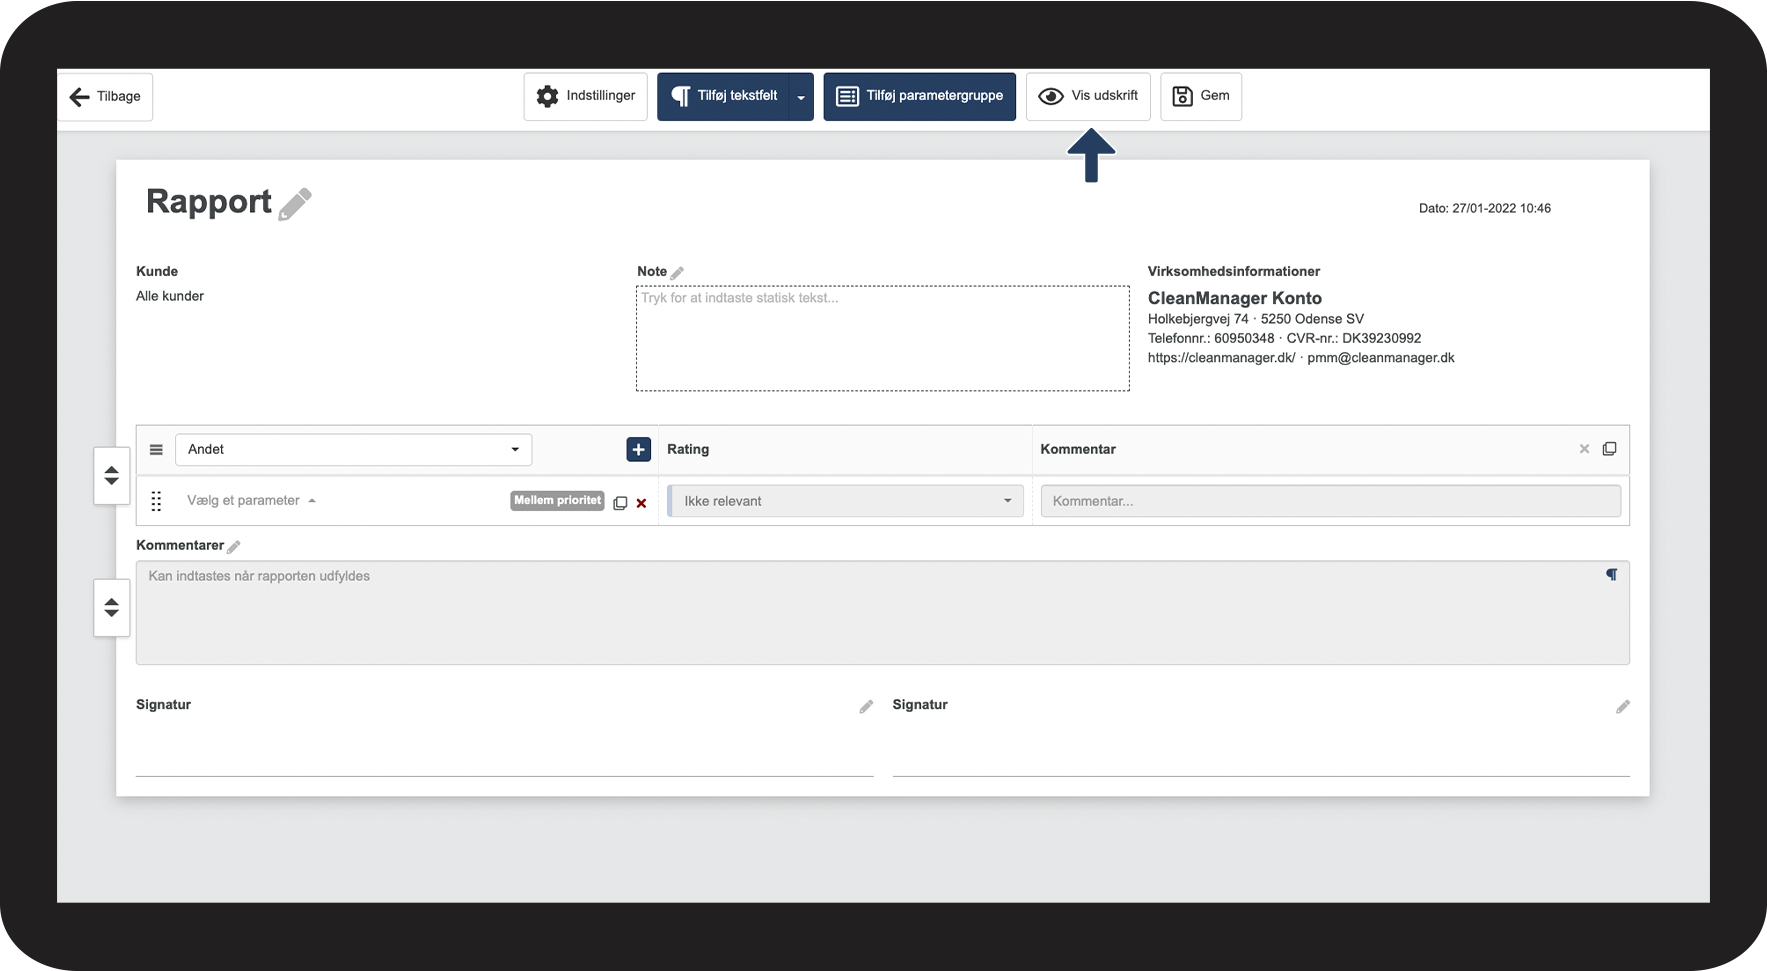Click the Mellem prioritet badge
The height and width of the screenshot is (971, 1767).
(x=558, y=501)
